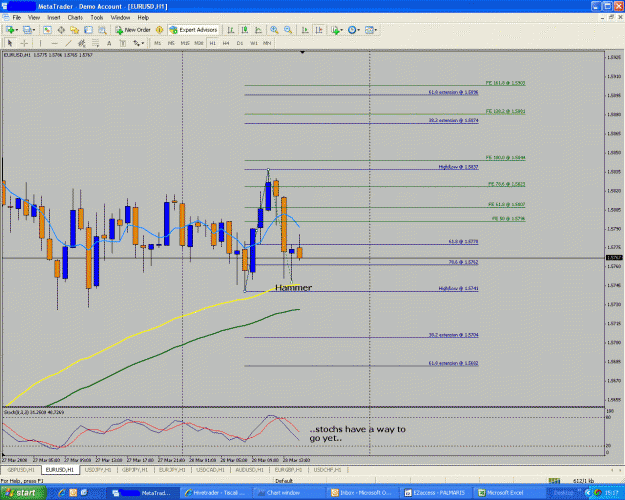Switch to the EURGBP,H1 chart tab

coord(288,470)
